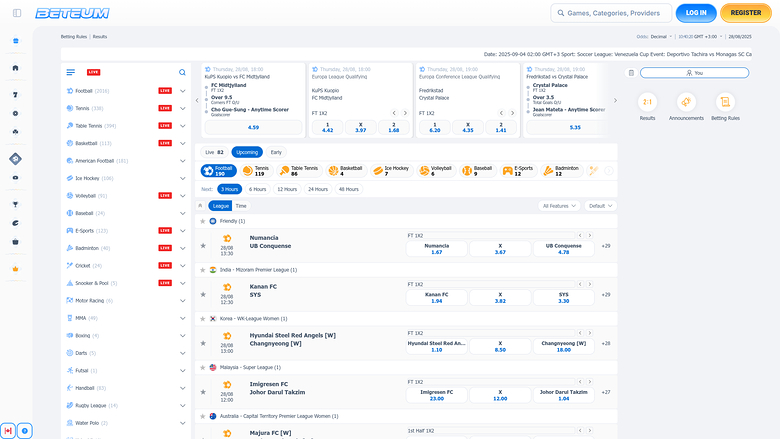The width and height of the screenshot is (780, 439).
Task: Click the home icon in left rail
Action: point(15,68)
